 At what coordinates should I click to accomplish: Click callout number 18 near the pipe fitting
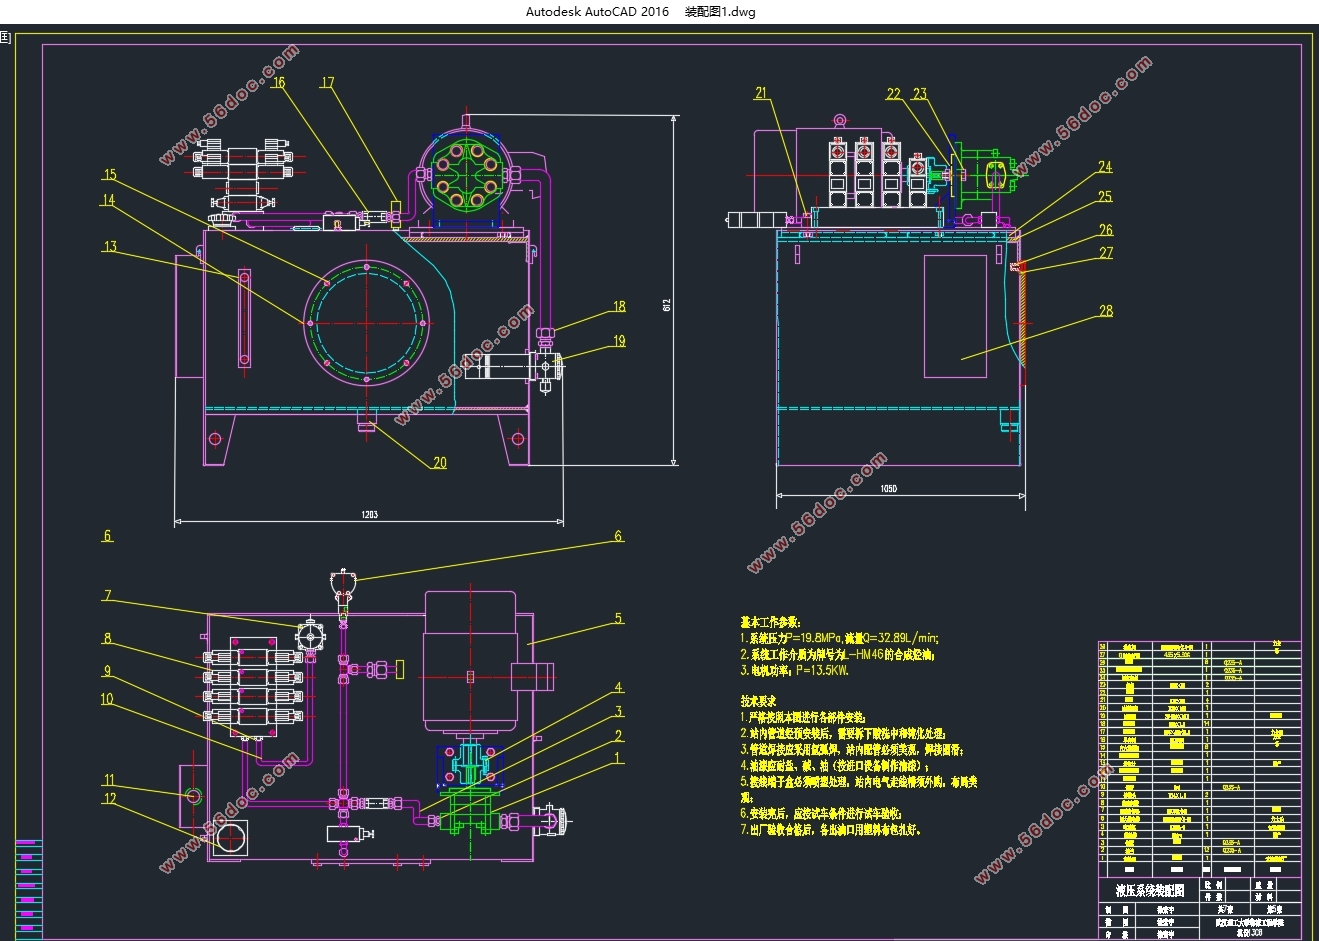pos(619,307)
